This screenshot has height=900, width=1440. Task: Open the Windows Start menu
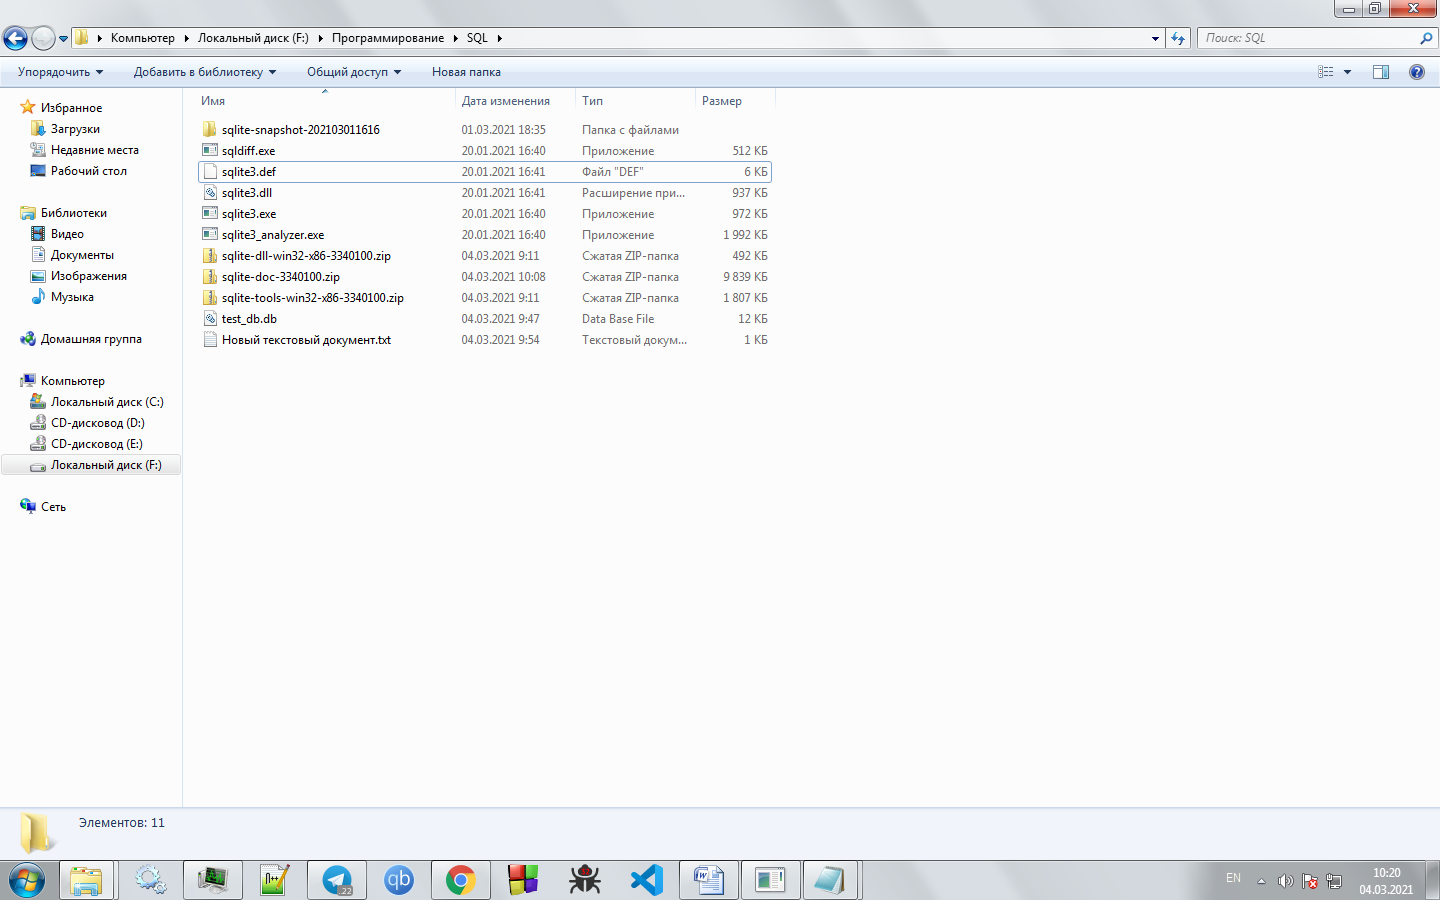point(27,880)
